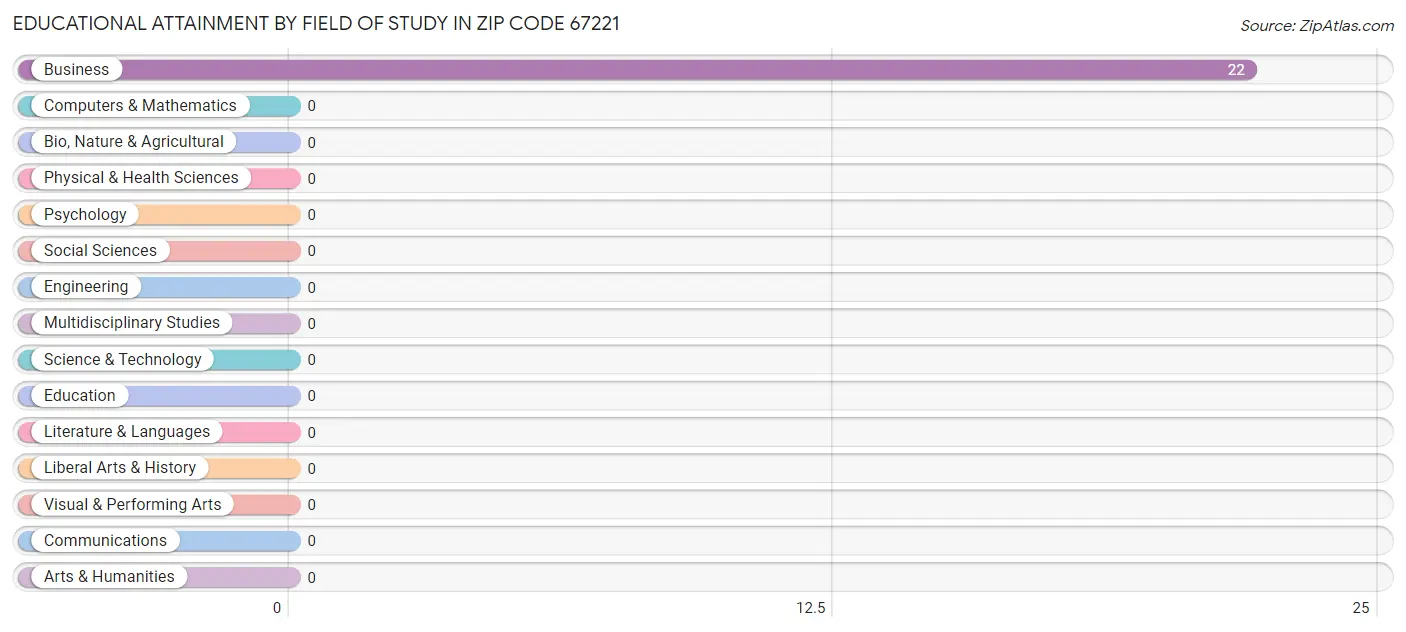
Task: Click the Source: ZipAtlas.com text
Action: coord(1317,26)
